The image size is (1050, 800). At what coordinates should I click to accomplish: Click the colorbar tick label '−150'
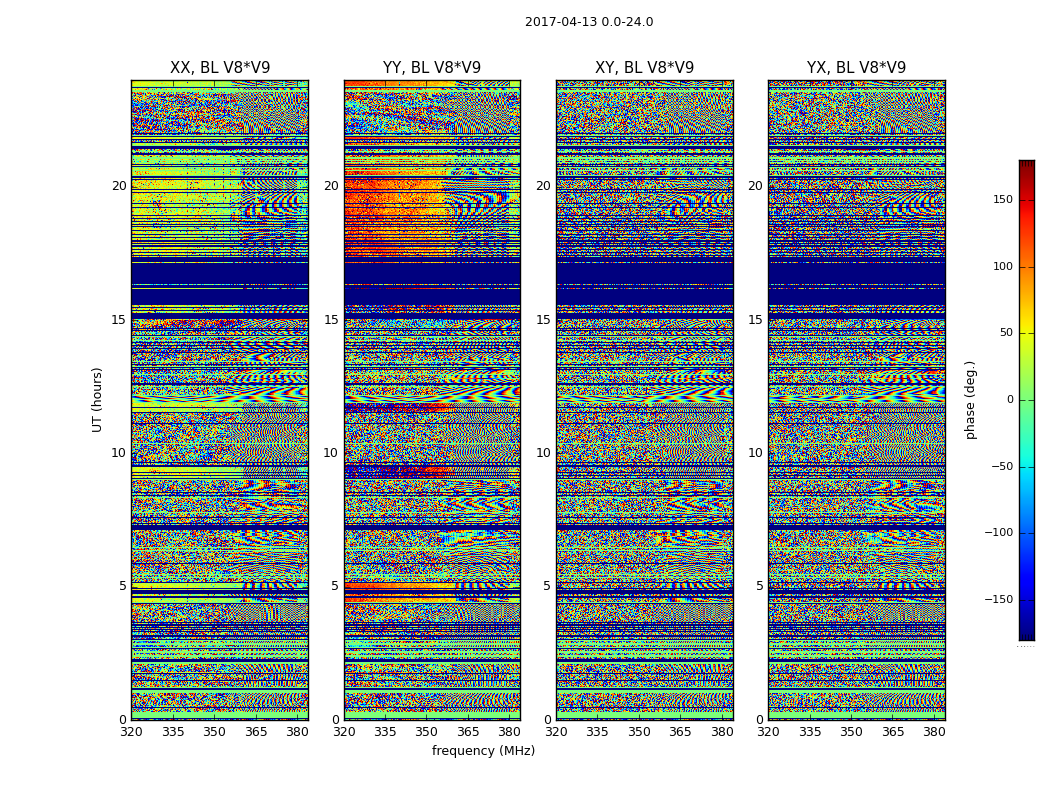998,599
